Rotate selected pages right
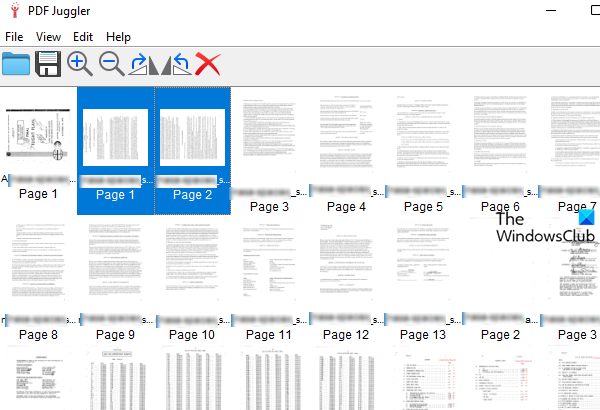 143,64
